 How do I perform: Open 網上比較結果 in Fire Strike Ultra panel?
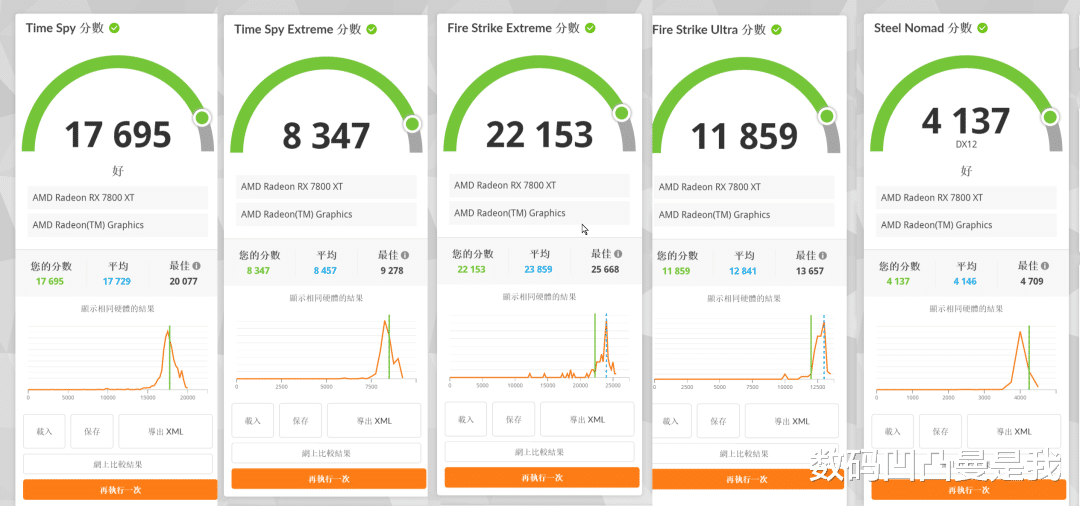point(745,453)
